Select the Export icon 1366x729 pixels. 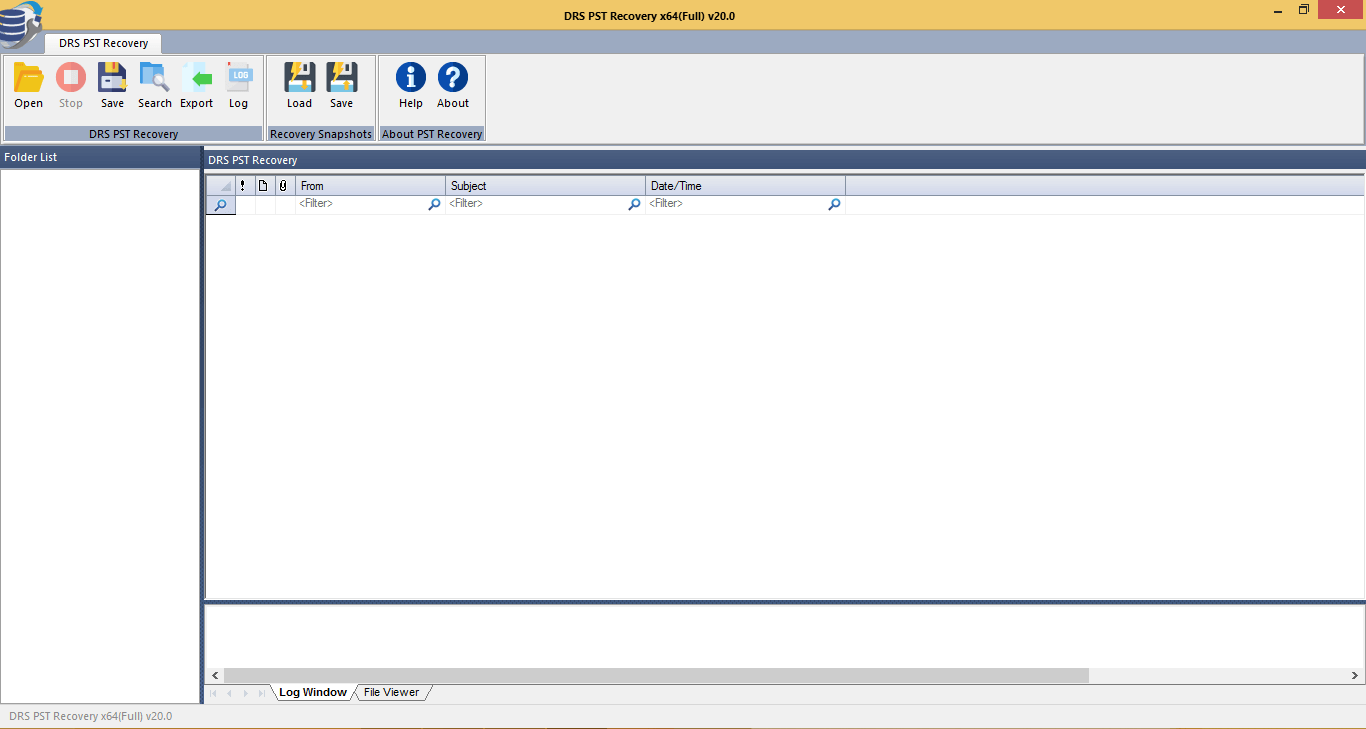[x=196, y=86]
